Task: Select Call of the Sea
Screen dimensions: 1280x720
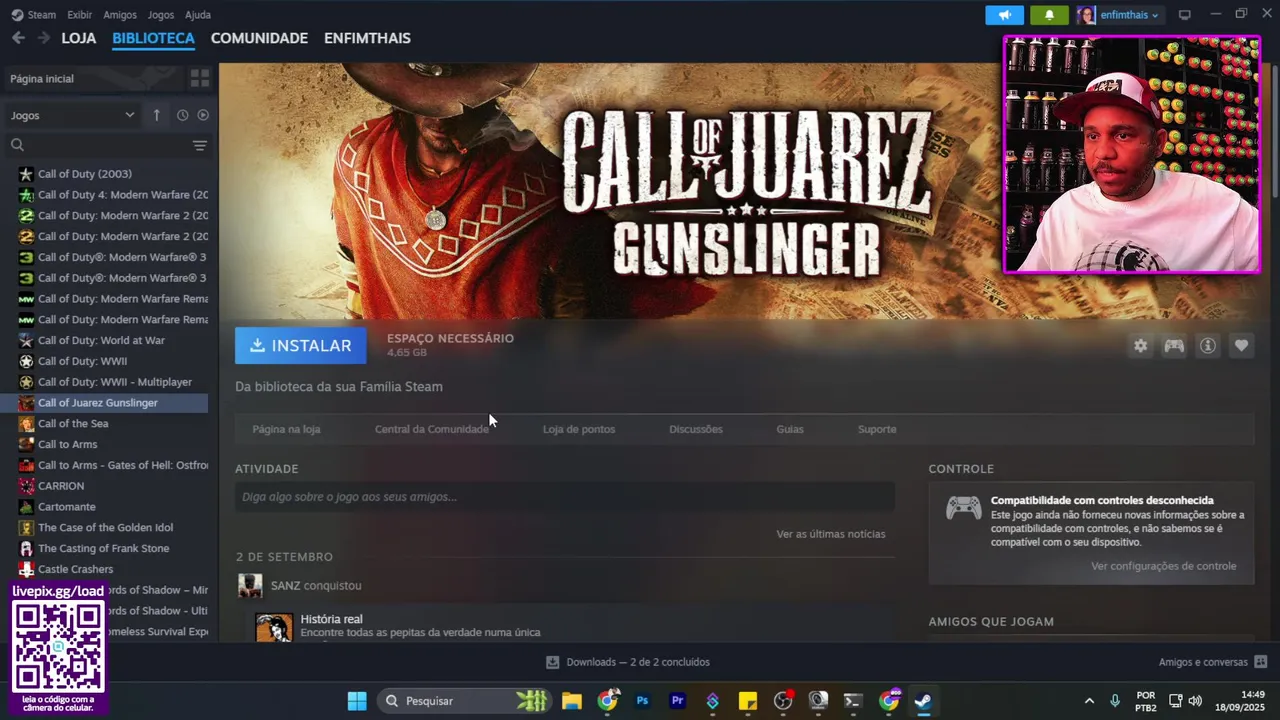Action: [105, 423]
